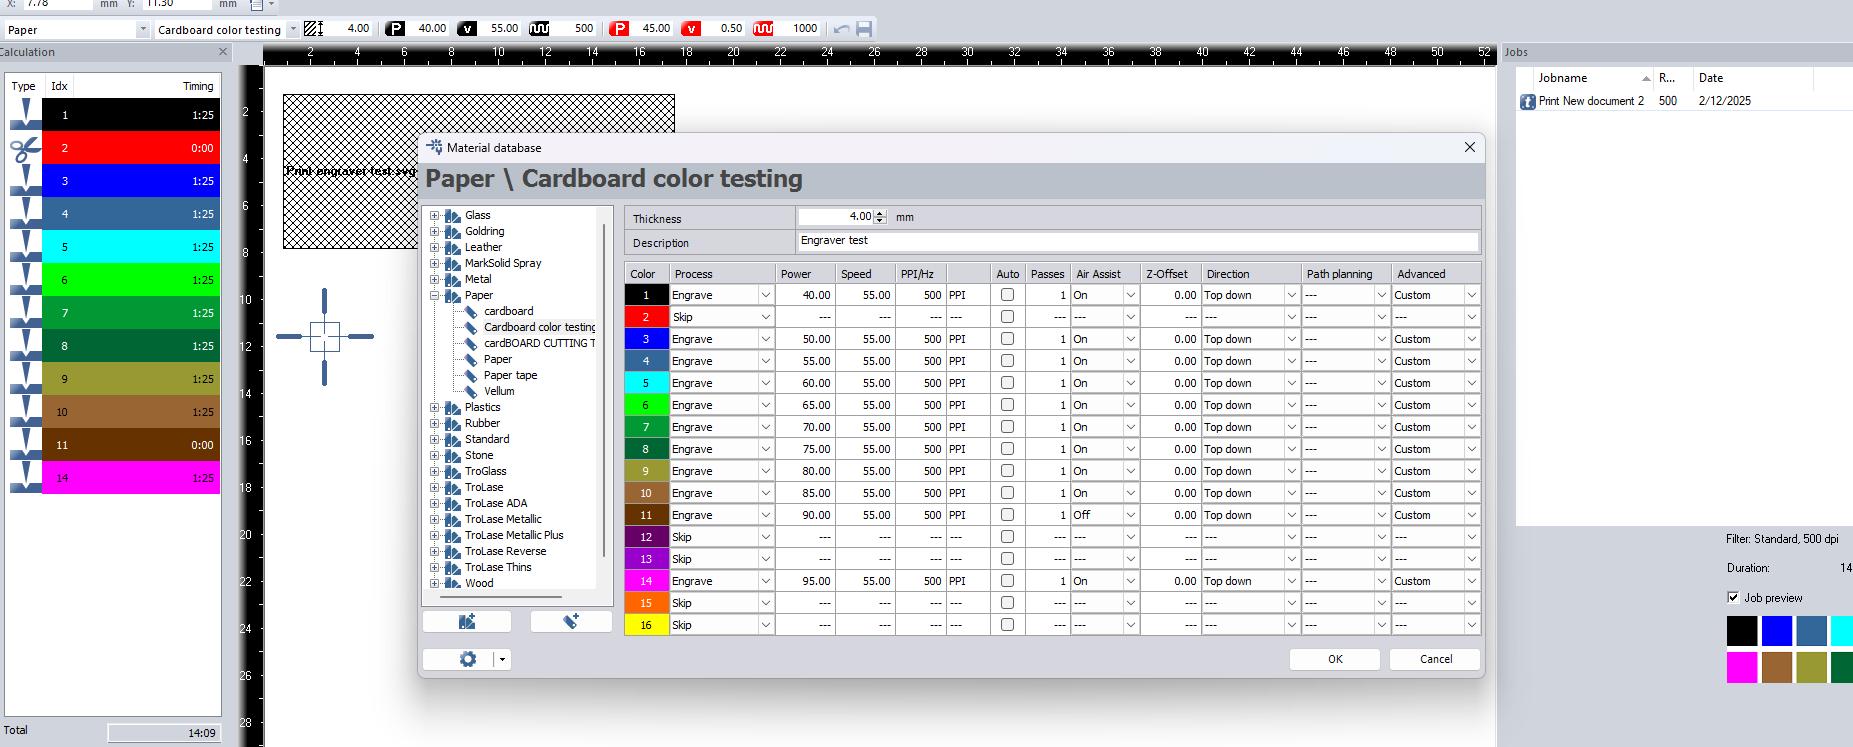
Task: Click the add new material icon button
Action: (571, 622)
